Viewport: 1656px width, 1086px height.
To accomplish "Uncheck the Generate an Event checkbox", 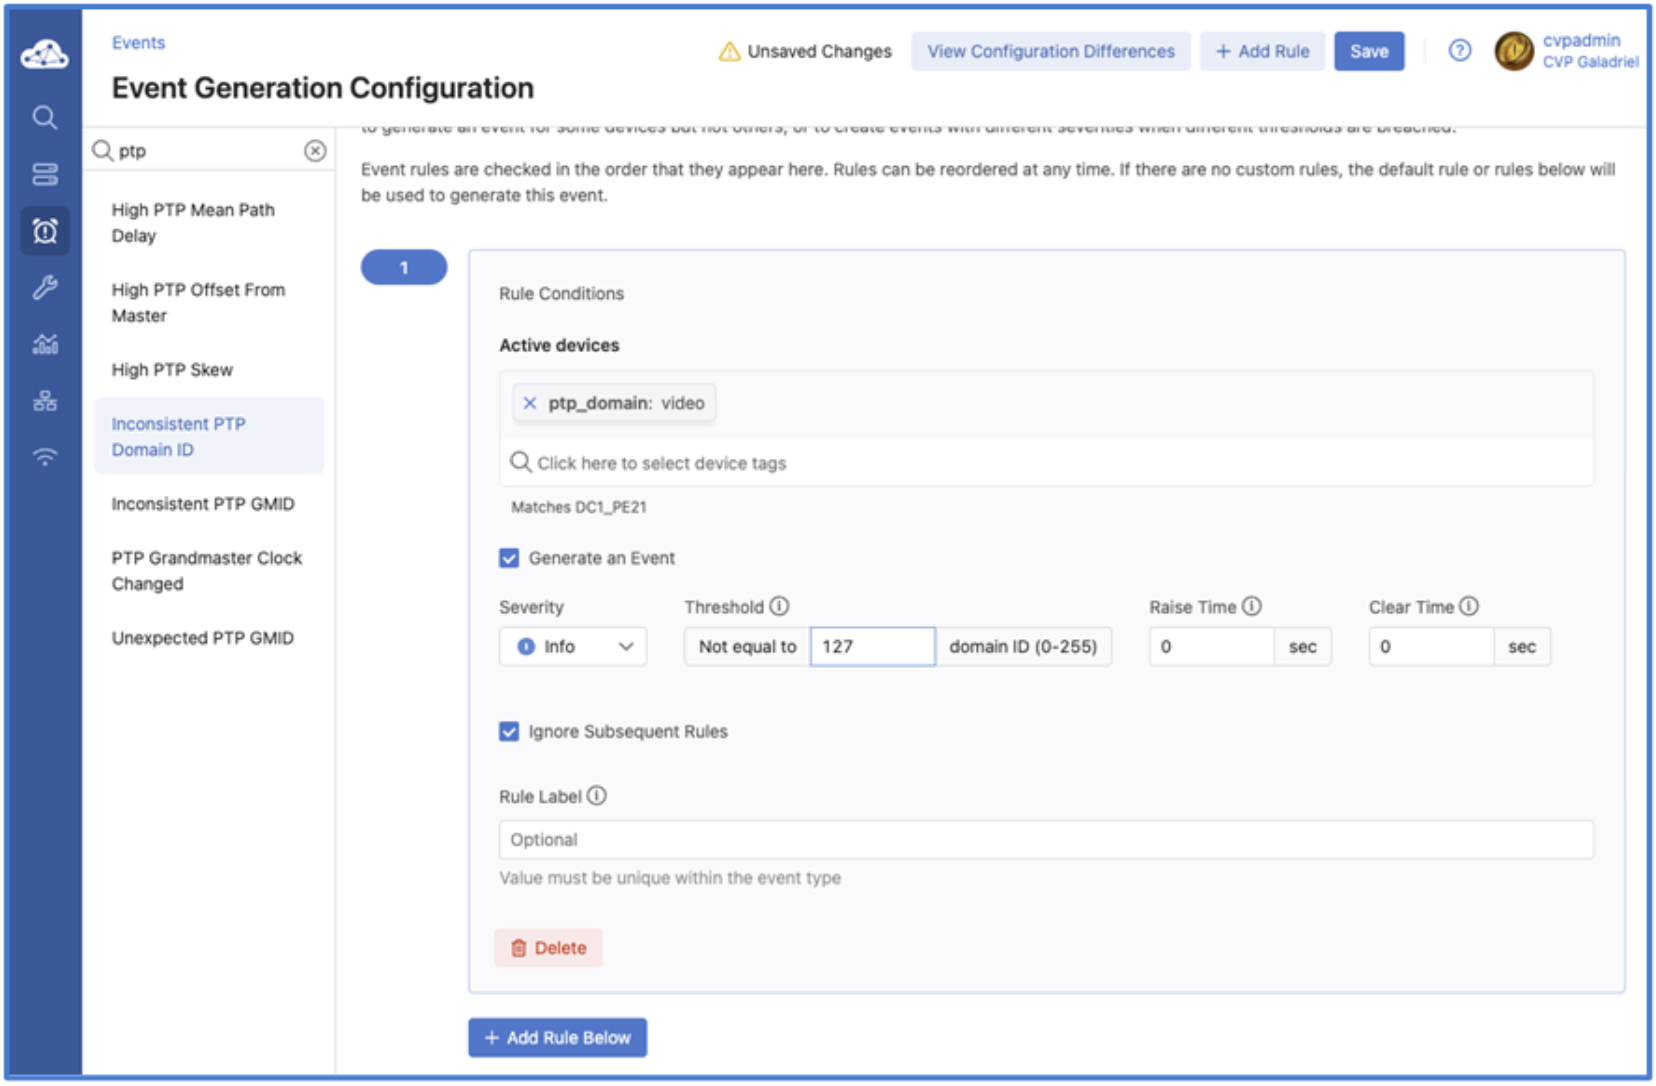I will (x=509, y=558).
